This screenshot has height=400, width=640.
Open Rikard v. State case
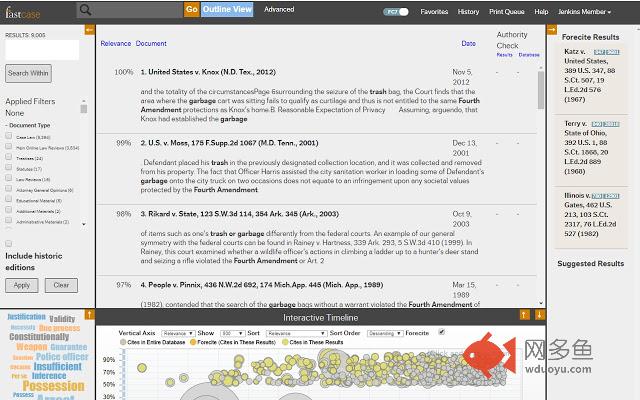coord(240,214)
